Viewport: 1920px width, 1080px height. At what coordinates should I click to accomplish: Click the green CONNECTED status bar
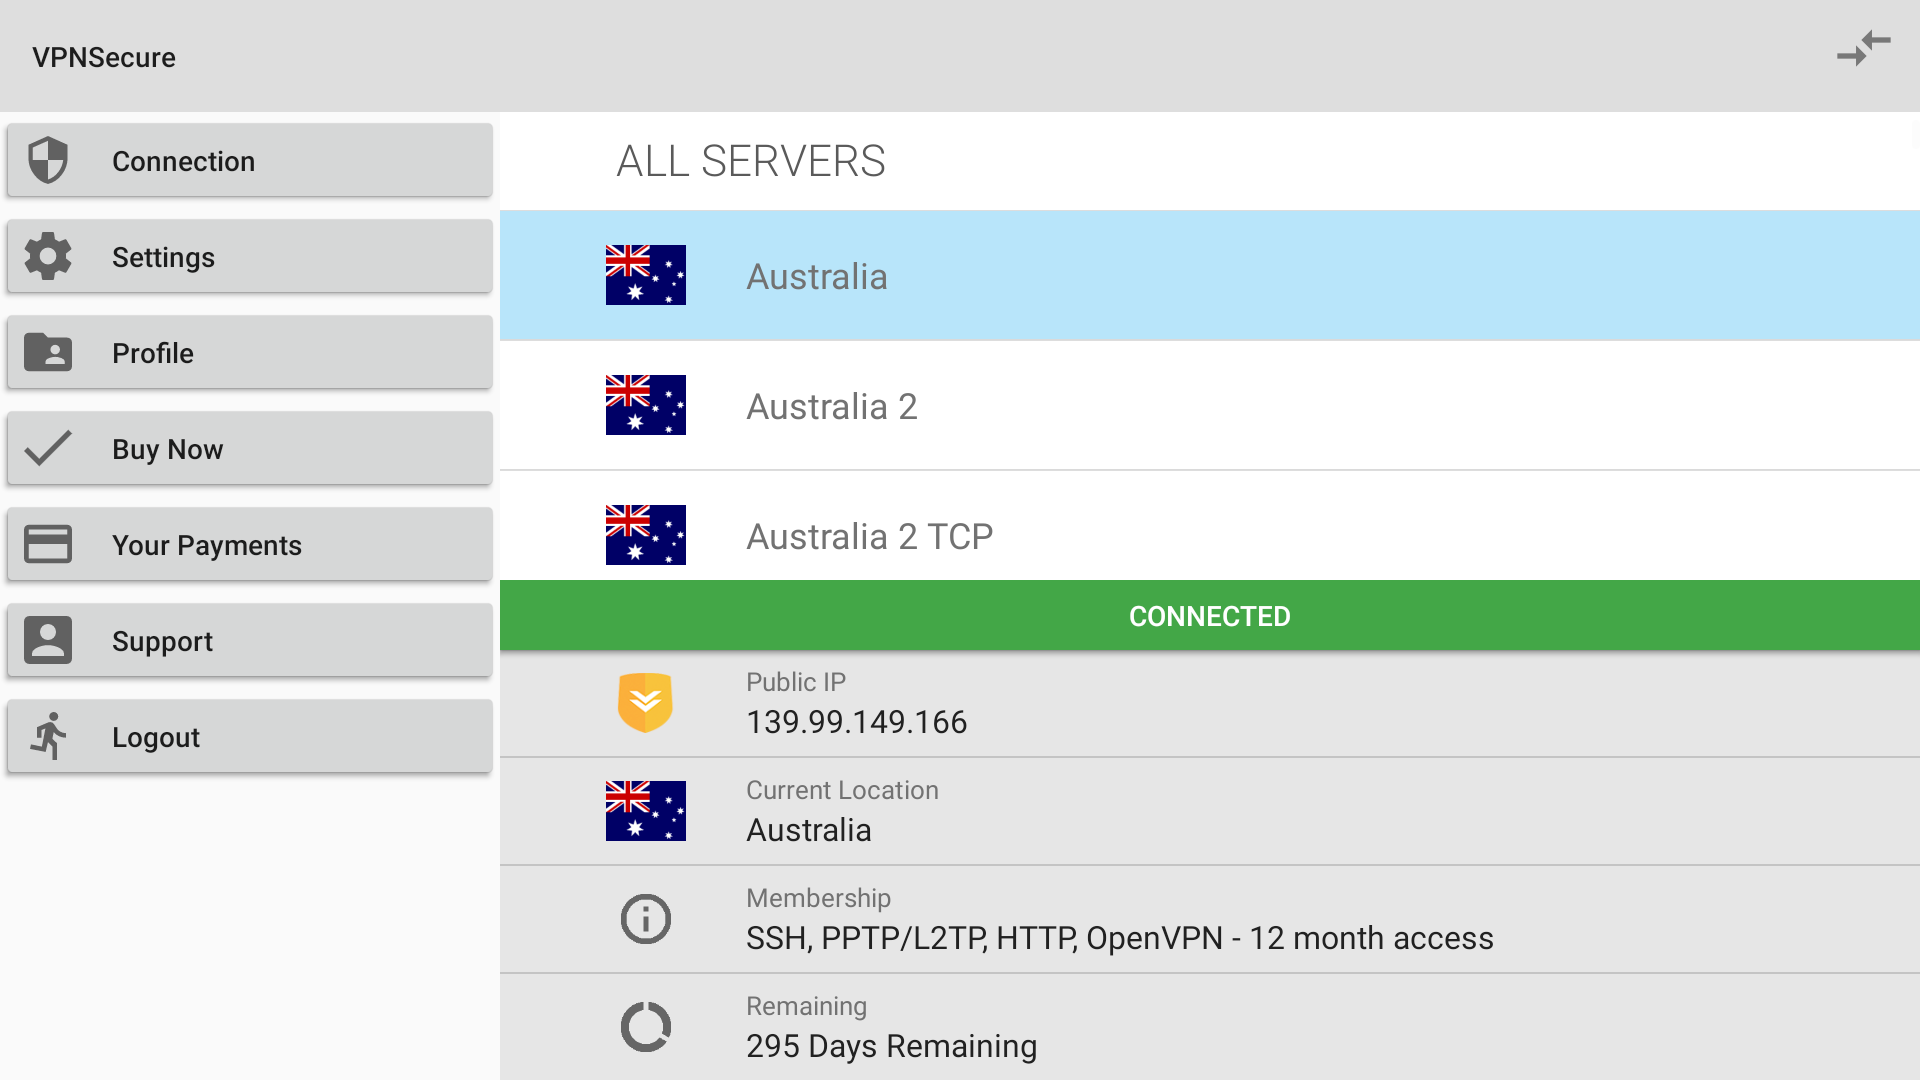[x=1210, y=616]
